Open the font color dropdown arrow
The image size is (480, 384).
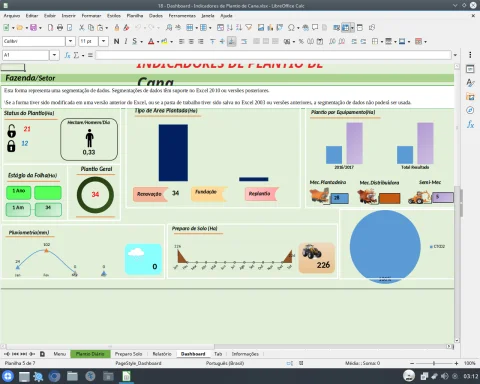pos(158,42)
